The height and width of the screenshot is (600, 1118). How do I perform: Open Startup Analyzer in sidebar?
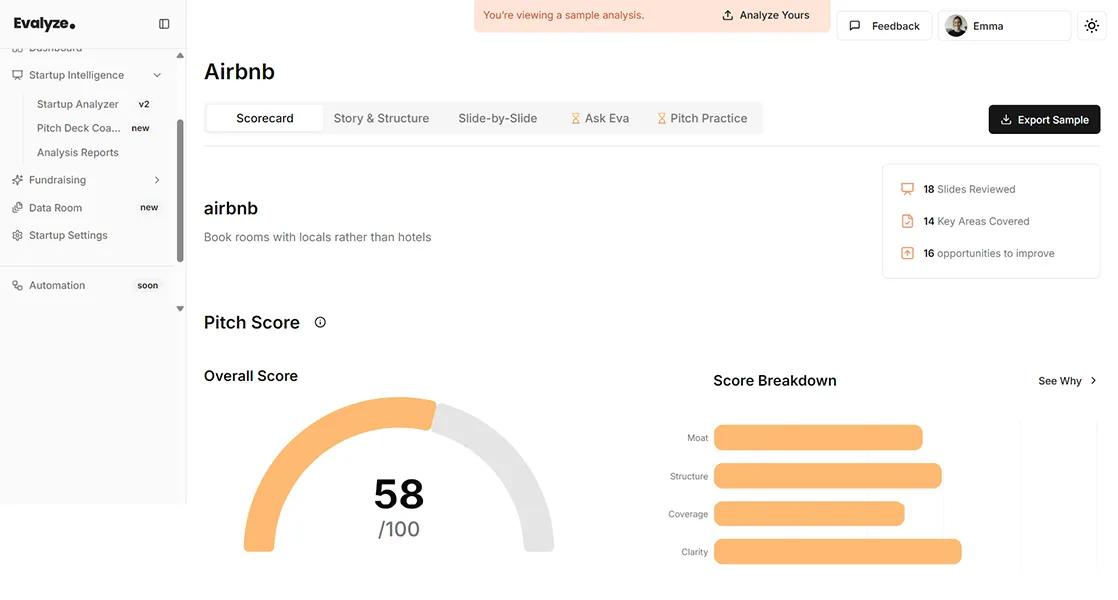[x=78, y=104]
